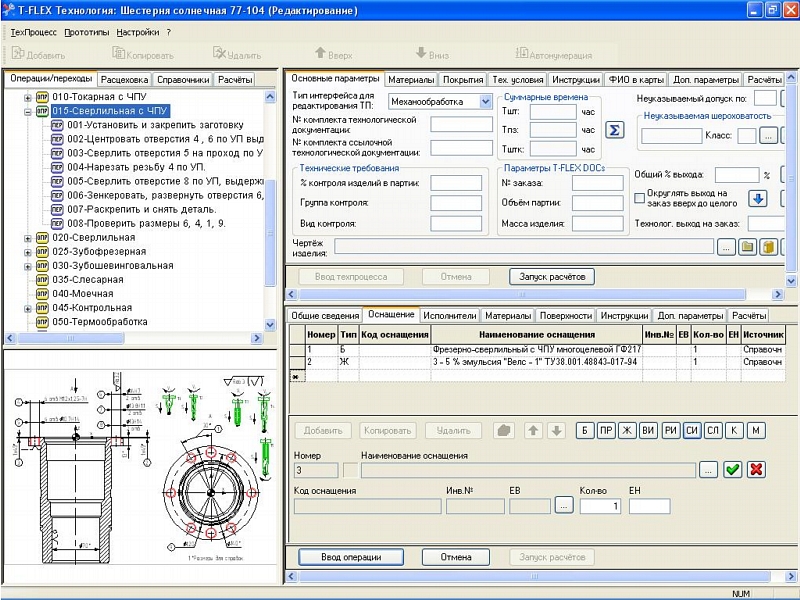The image size is (800, 600).
Task: Select equipment type СЛ button
Action: coord(713,431)
